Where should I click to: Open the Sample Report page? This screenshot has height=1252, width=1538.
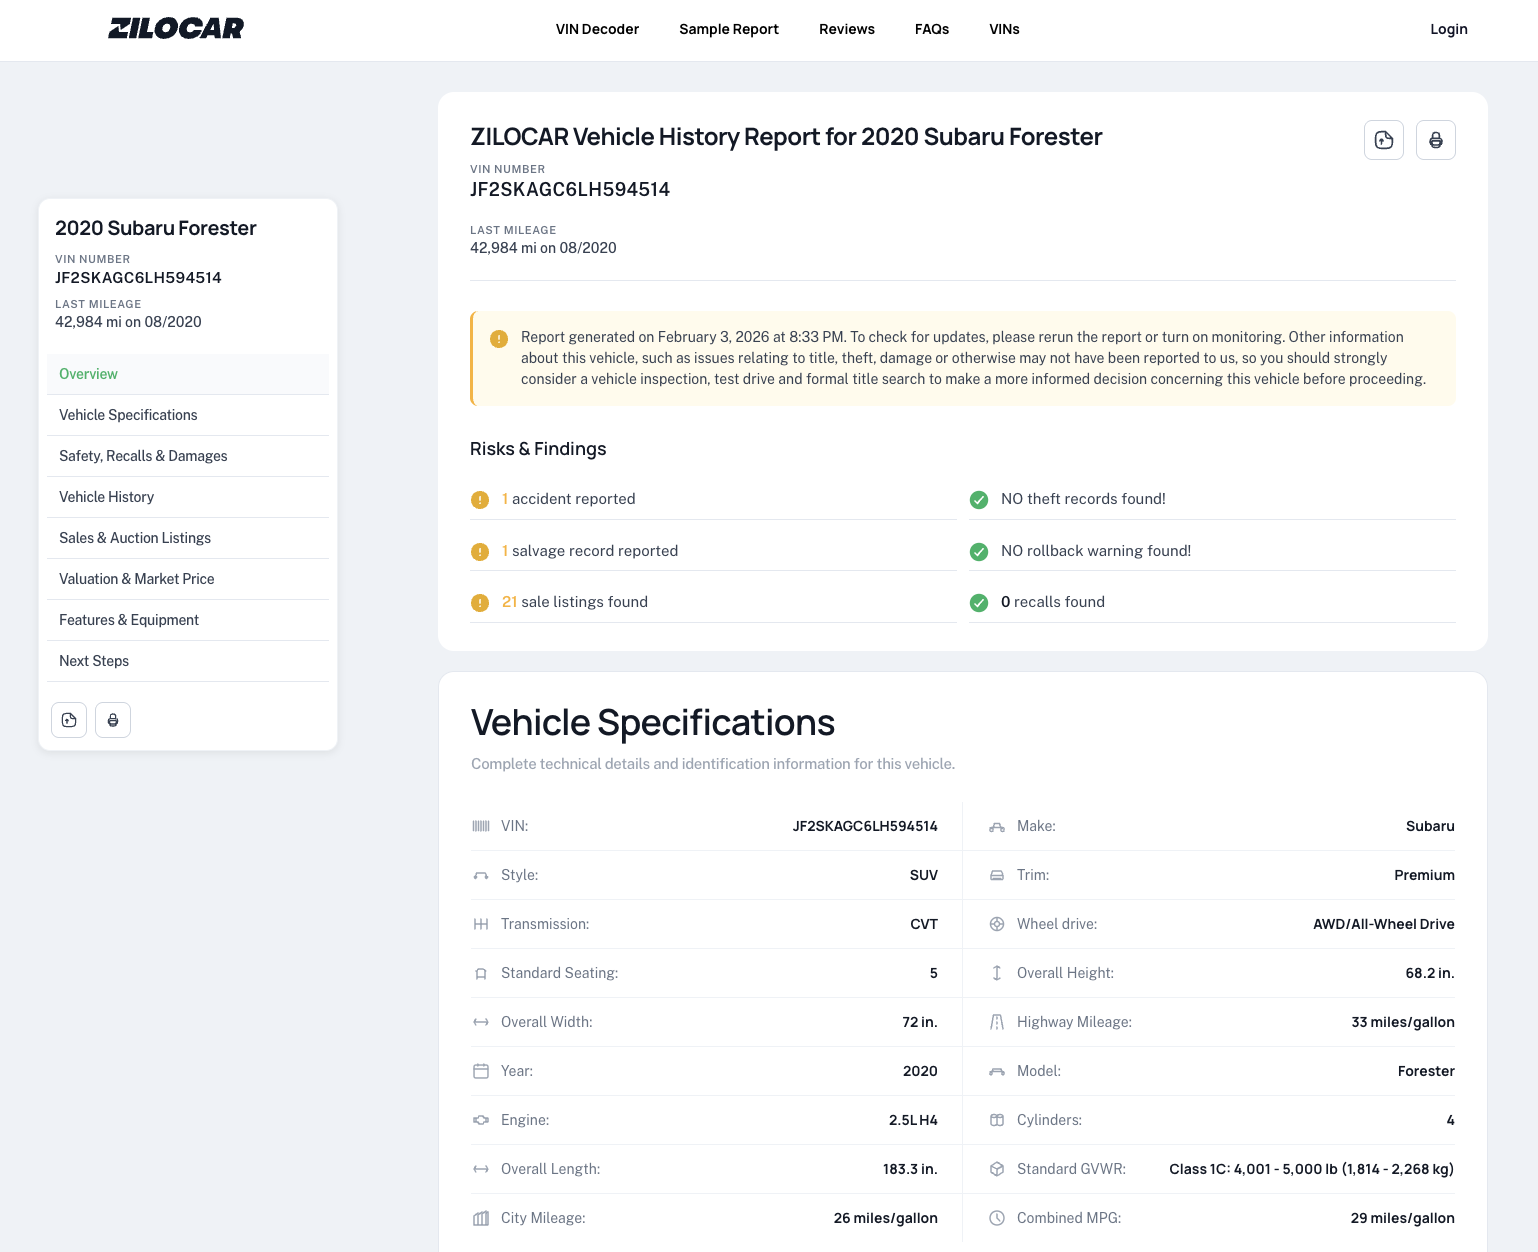[x=729, y=29]
